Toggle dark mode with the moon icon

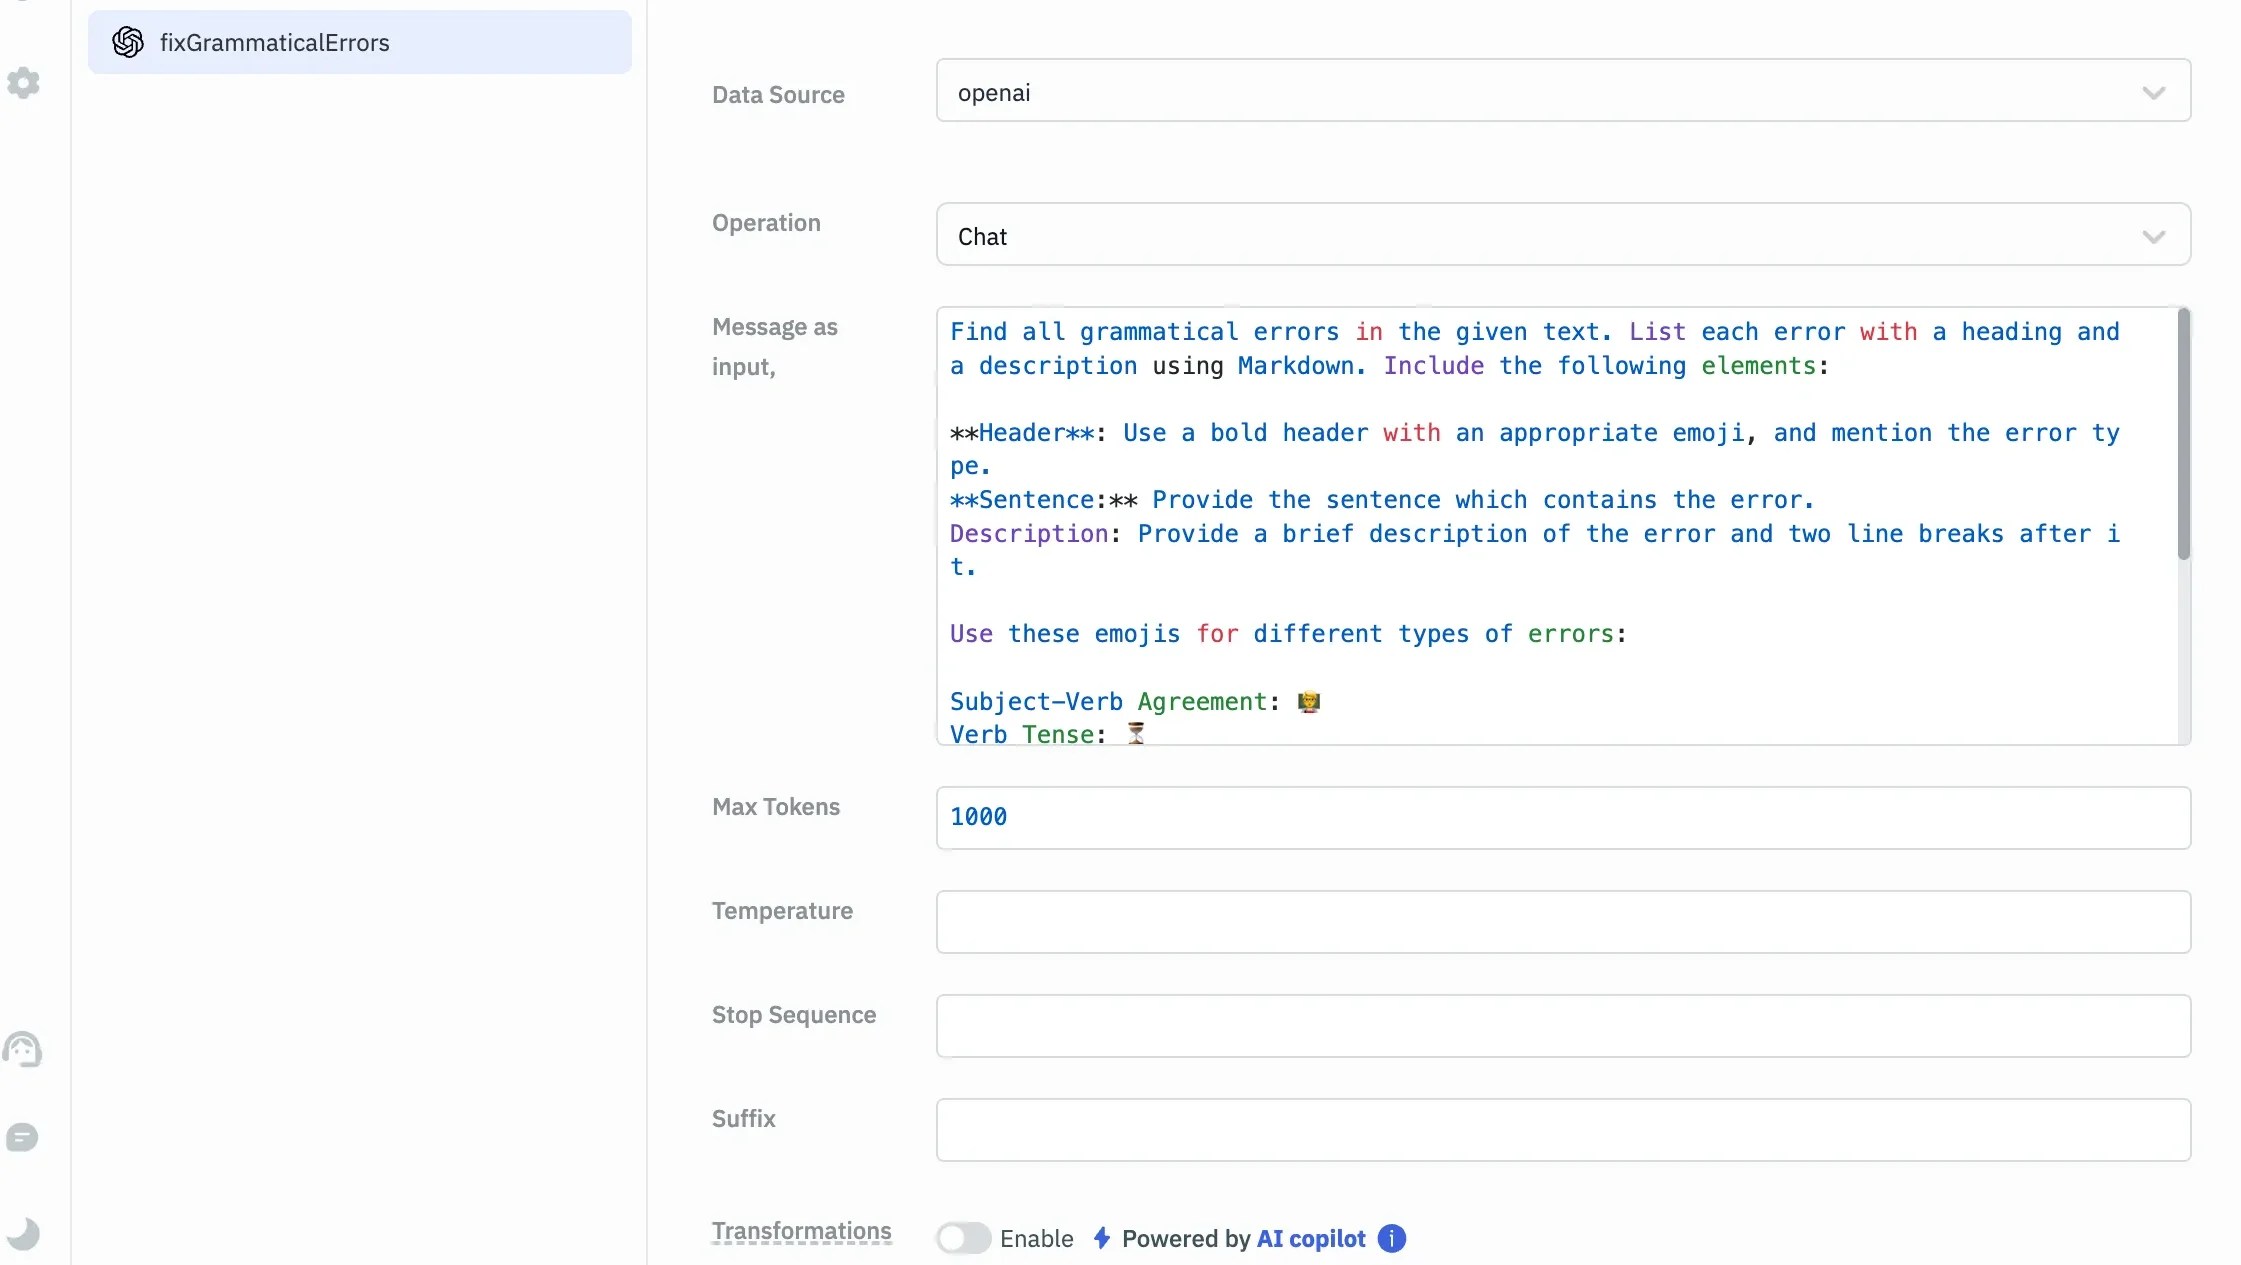click(23, 1233)
